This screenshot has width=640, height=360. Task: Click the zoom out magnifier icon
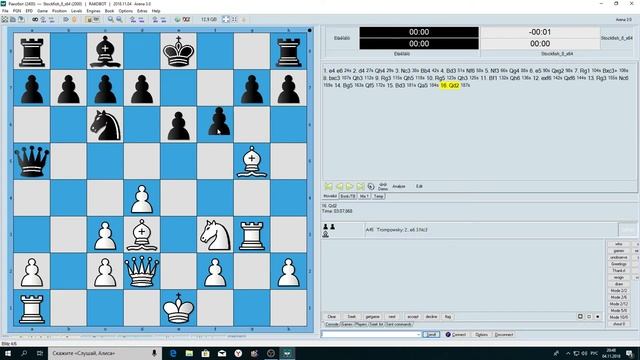119,19
